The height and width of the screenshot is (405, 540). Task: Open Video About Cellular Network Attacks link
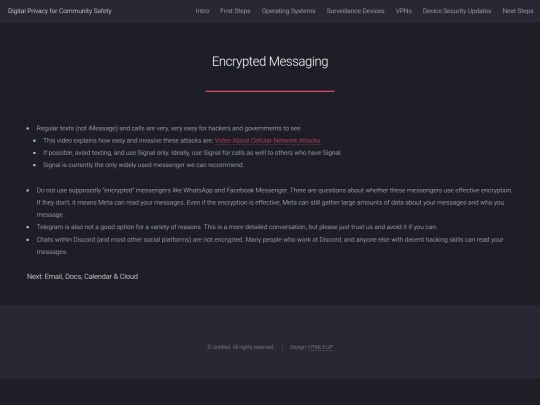click(x=267, y=141)
